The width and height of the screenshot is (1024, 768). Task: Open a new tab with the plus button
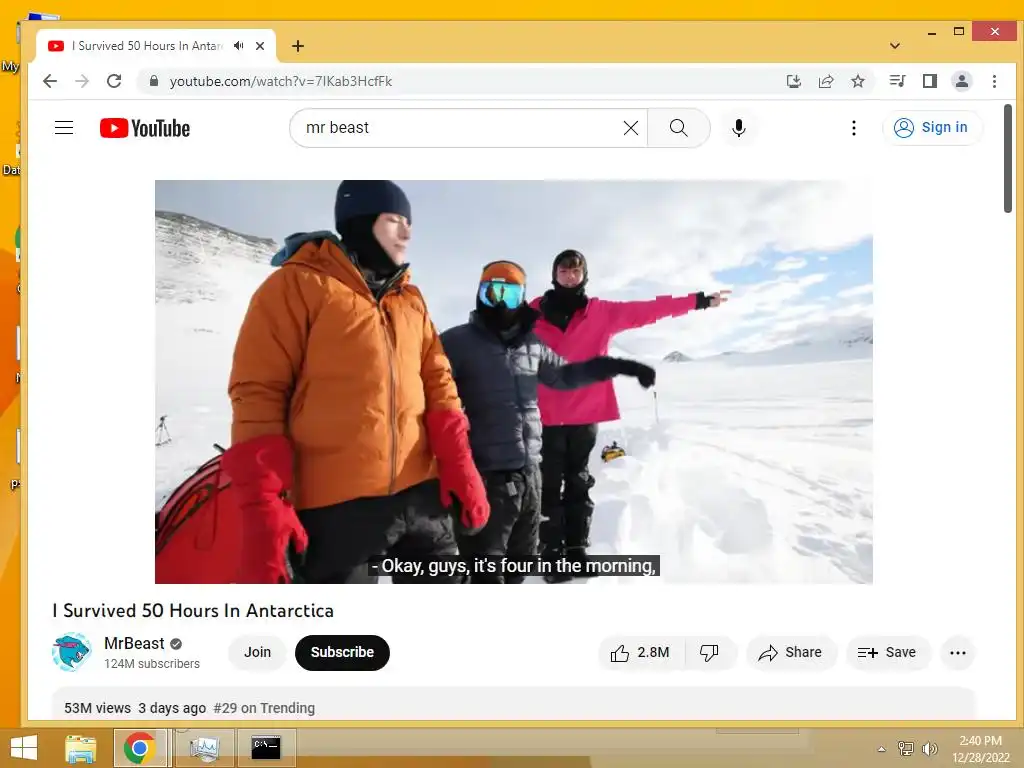point(298,46)
